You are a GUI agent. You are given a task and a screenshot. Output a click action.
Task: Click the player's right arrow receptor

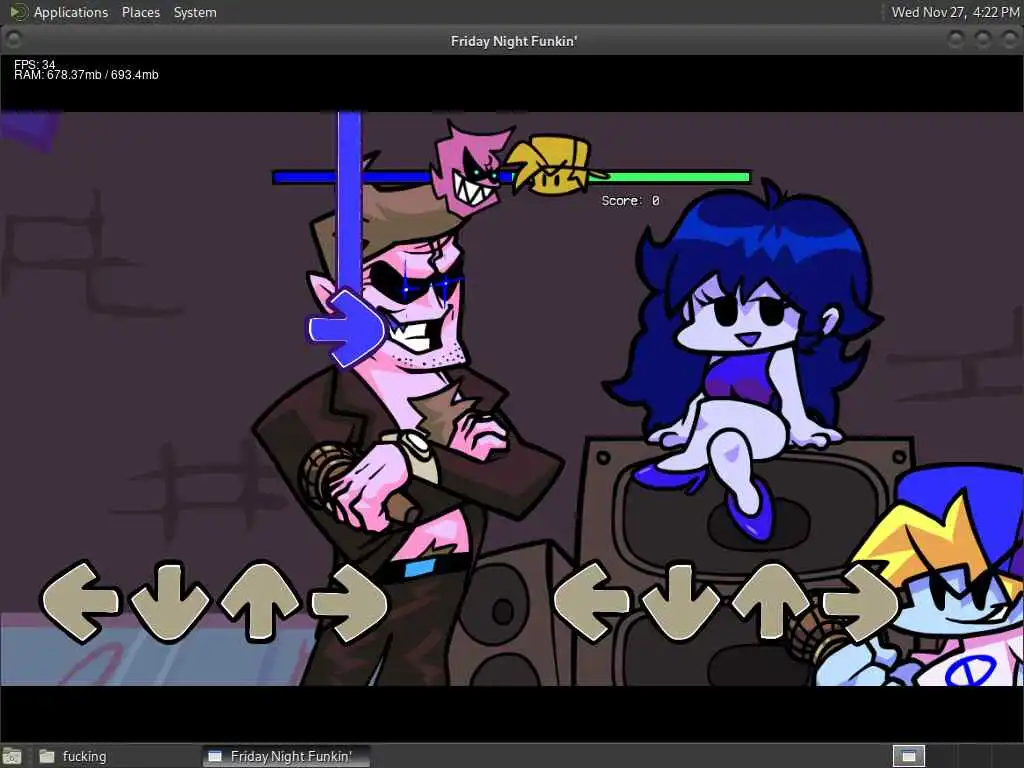click(x=860, y=601)
